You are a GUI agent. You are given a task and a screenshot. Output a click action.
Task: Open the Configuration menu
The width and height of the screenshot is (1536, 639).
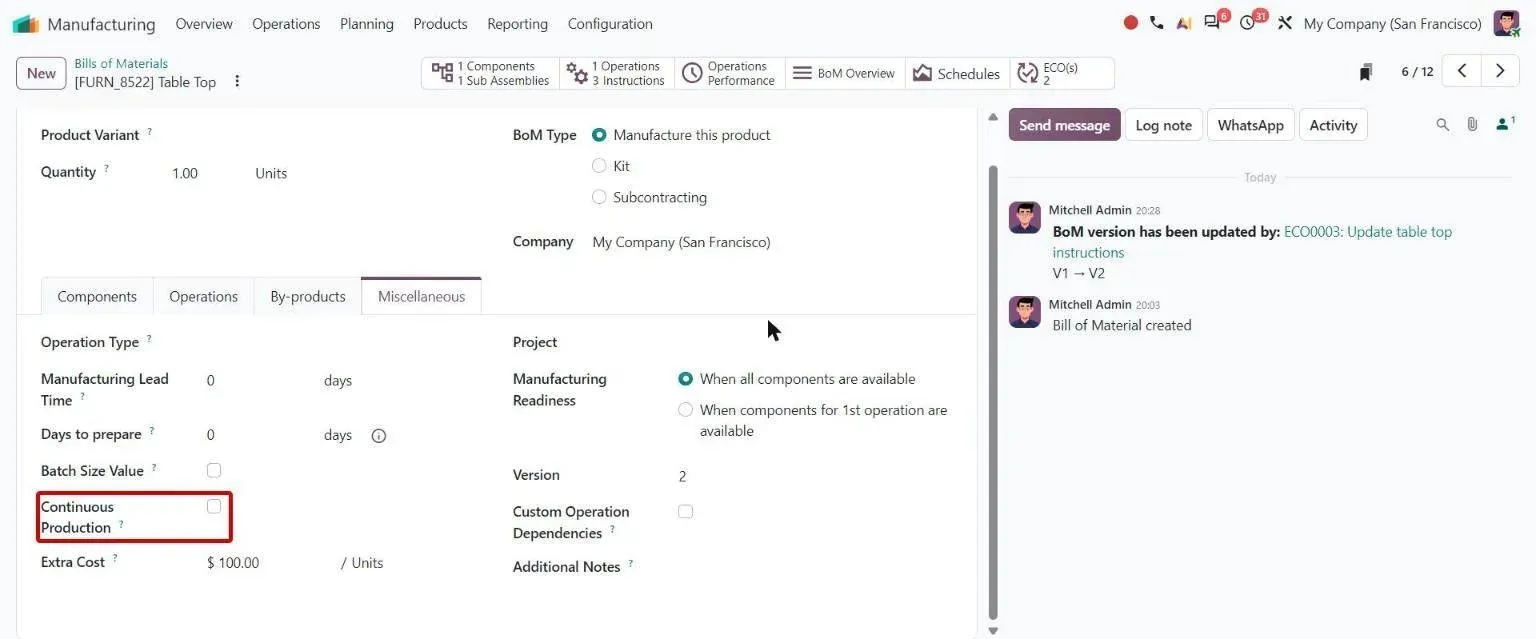[x=610, y=24]
